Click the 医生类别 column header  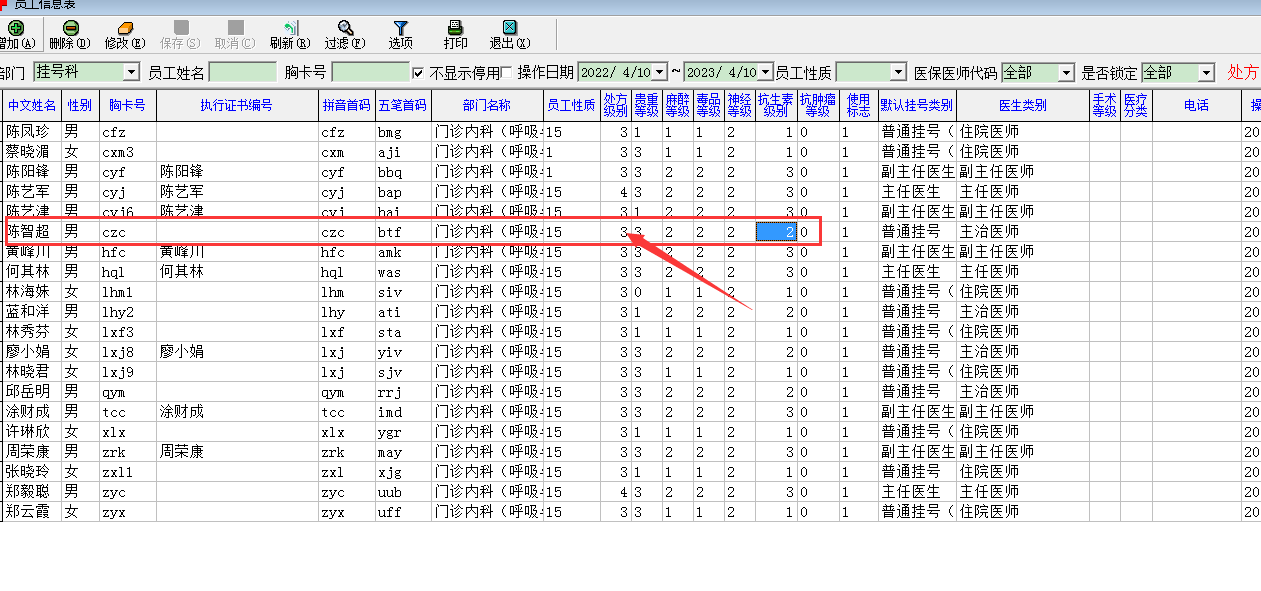[x=1022, y=106]
